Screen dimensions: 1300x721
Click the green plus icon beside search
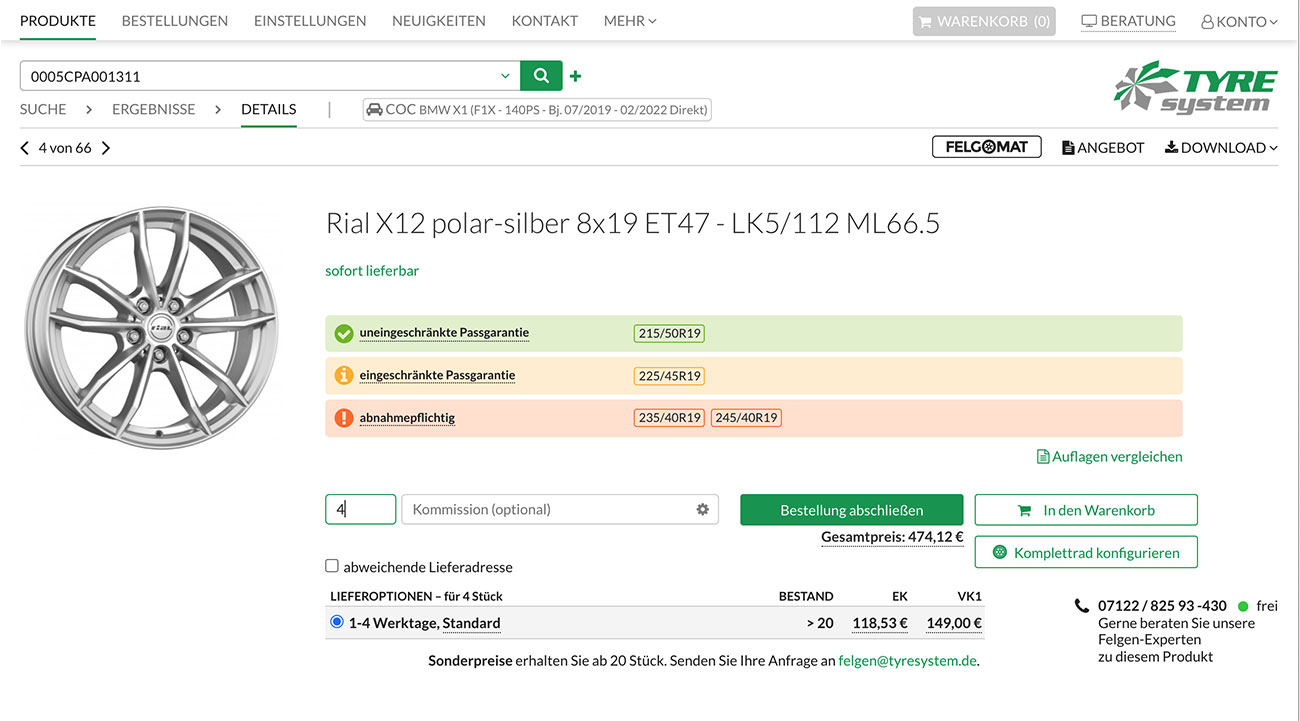575,76
